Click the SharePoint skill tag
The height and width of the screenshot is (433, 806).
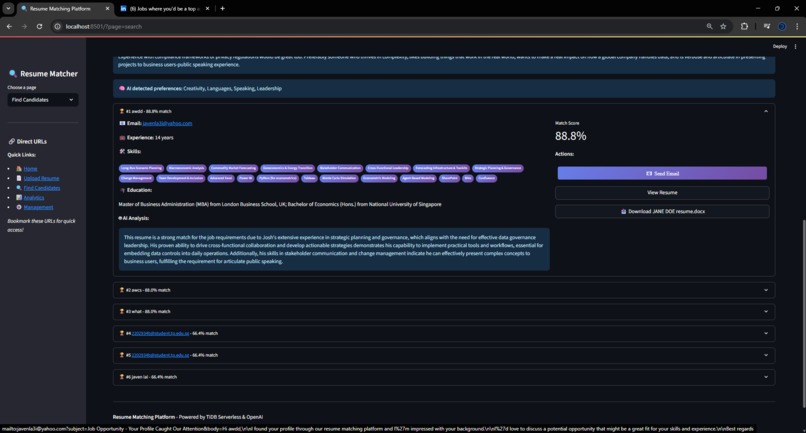[x=449, y=178]
